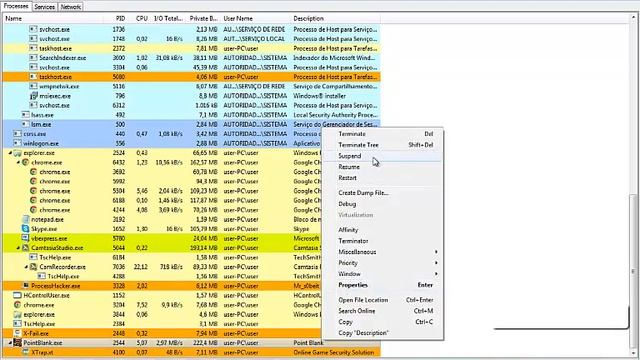Screen dimensions: 640x360
Task: Click the notepad.exe process icon
Action: (26, 220)
